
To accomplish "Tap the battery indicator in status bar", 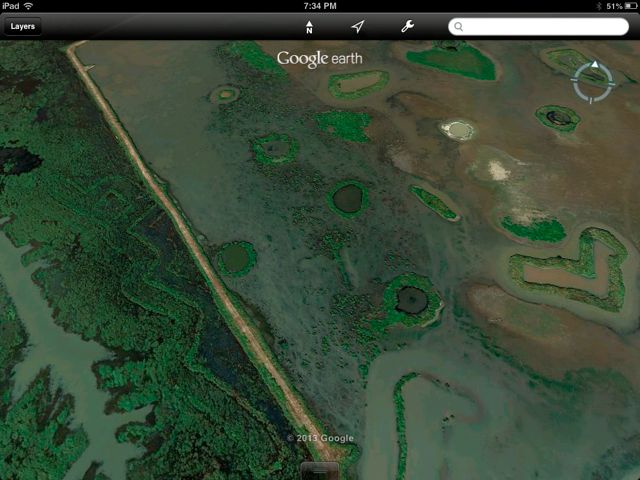I will [x=631, y=6].
